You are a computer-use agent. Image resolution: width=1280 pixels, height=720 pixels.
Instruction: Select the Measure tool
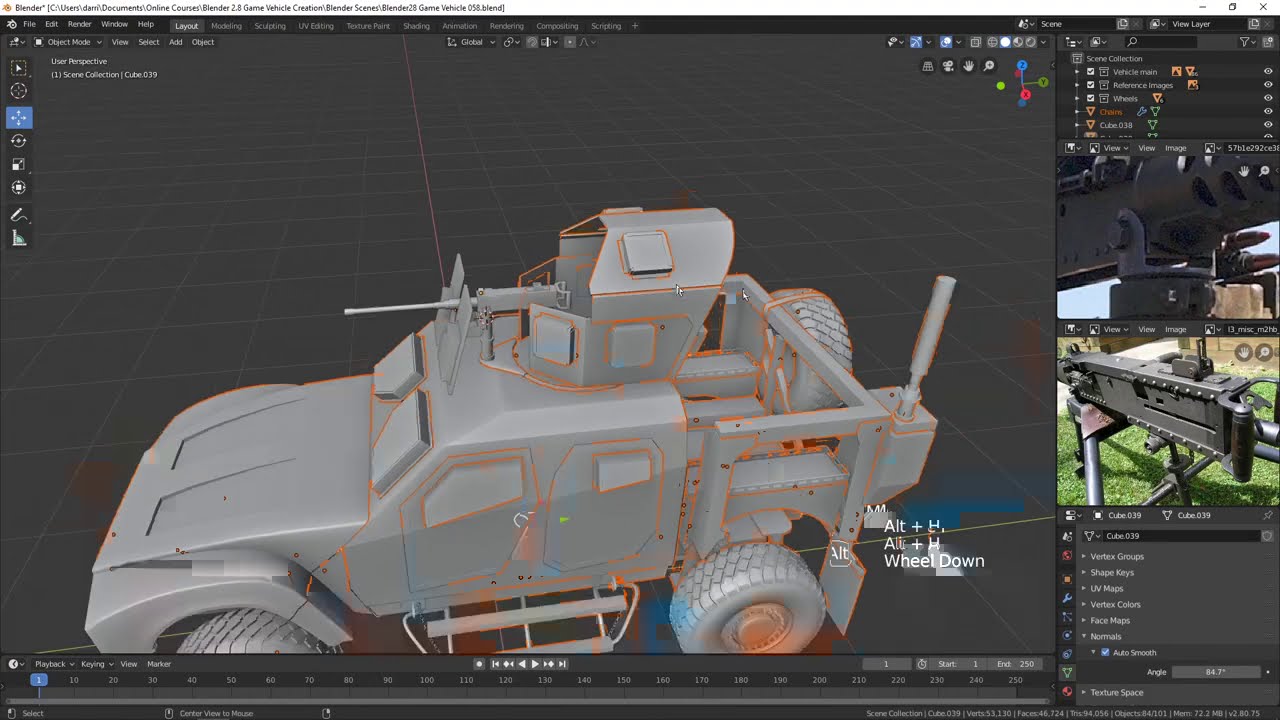click(x=18, y=238)
